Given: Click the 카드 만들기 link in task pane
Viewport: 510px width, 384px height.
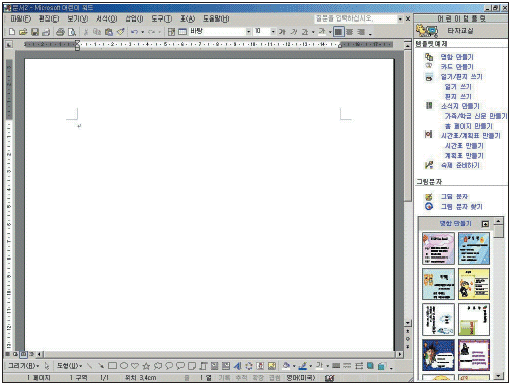Looking at the screenshot, I should point(457,67).
